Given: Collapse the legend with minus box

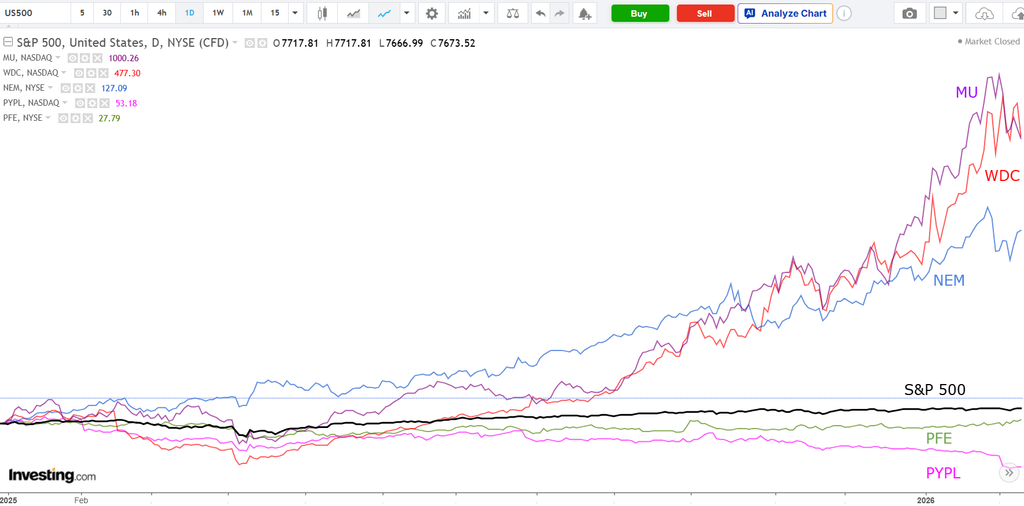Looking at the screenshot, I should click(x=8, y=42).
